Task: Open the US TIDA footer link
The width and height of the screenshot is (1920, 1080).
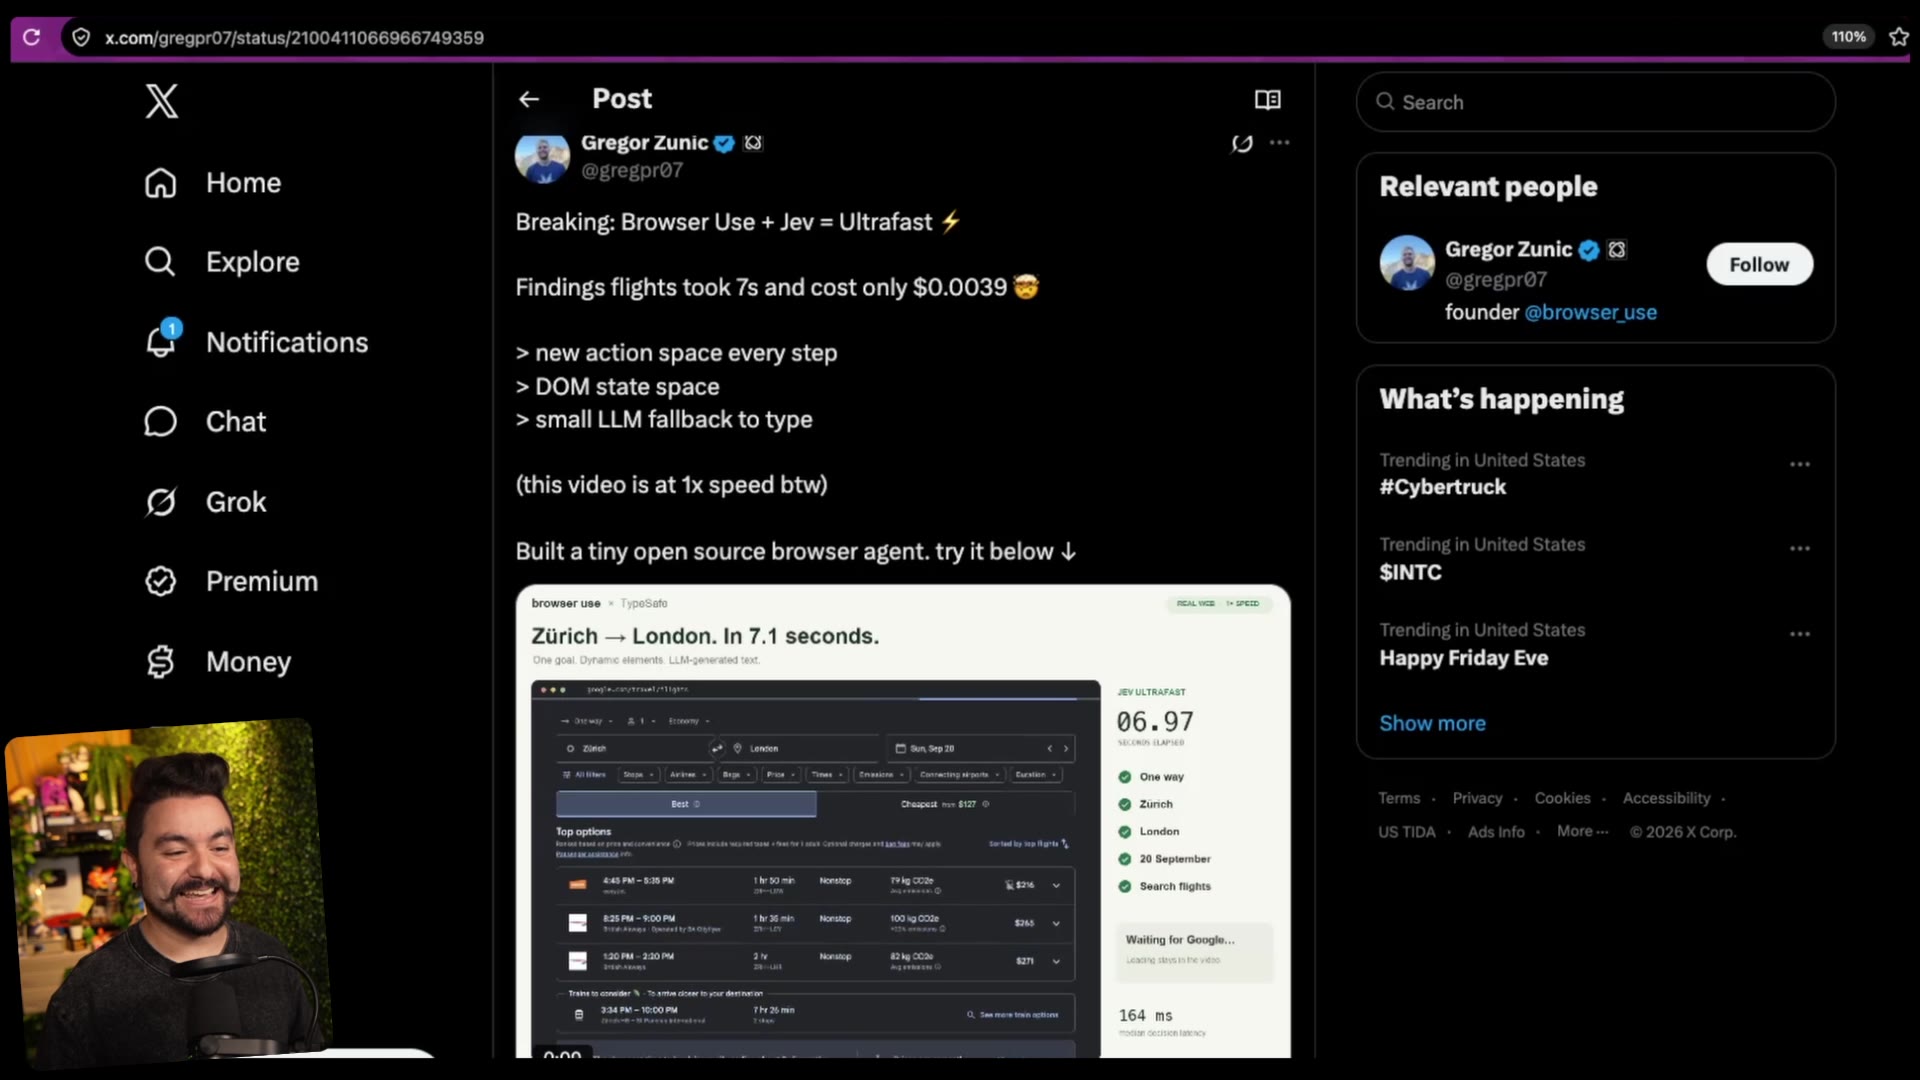Action: click(x=1406, y=832)
